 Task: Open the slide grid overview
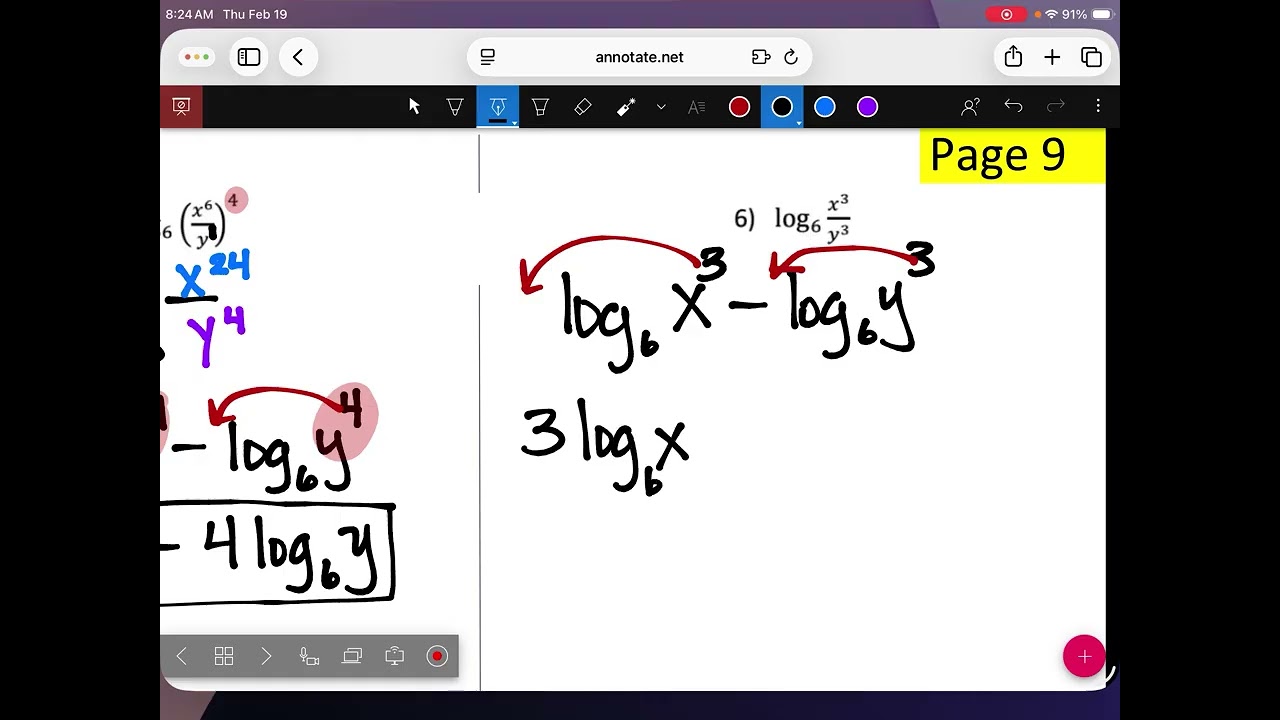click(x=224, y=656)
